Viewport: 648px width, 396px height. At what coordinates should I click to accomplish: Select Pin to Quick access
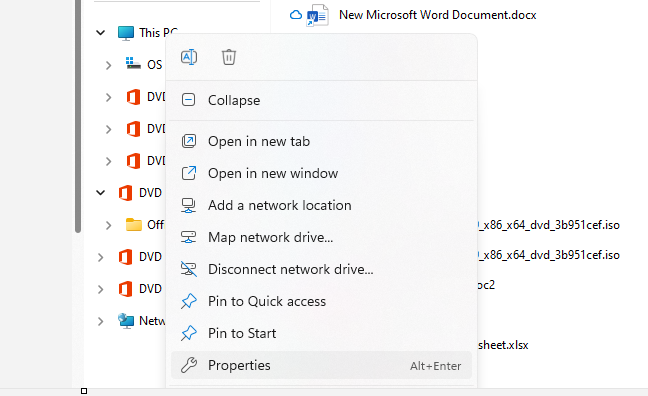coord(321,301)
